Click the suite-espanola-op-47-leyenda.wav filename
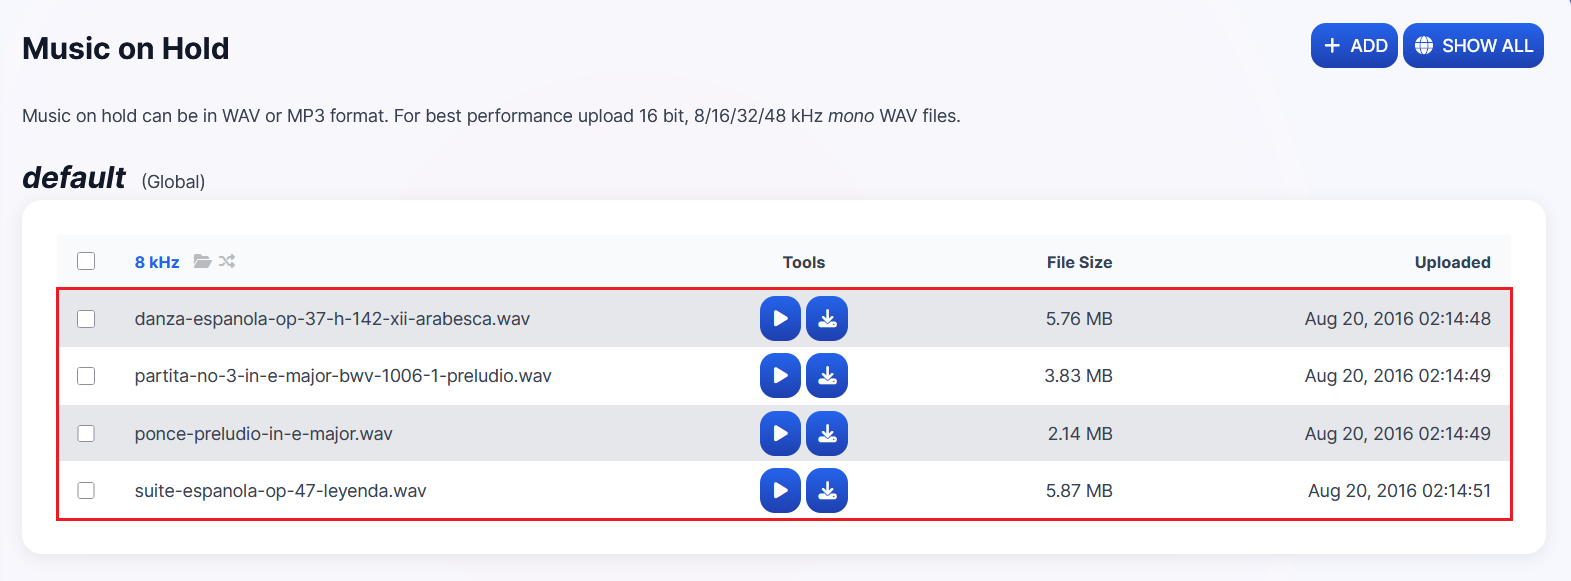The image size is (1571, 581). tap(280, 491)
